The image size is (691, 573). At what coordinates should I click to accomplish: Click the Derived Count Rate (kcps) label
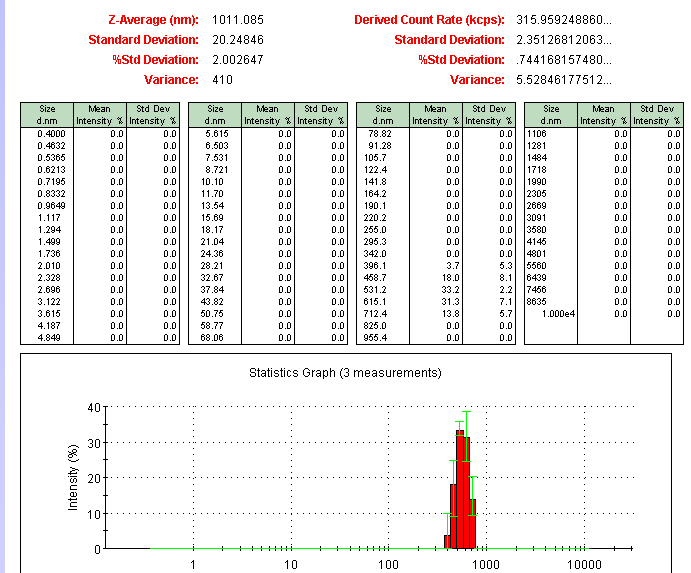point(429,20)
